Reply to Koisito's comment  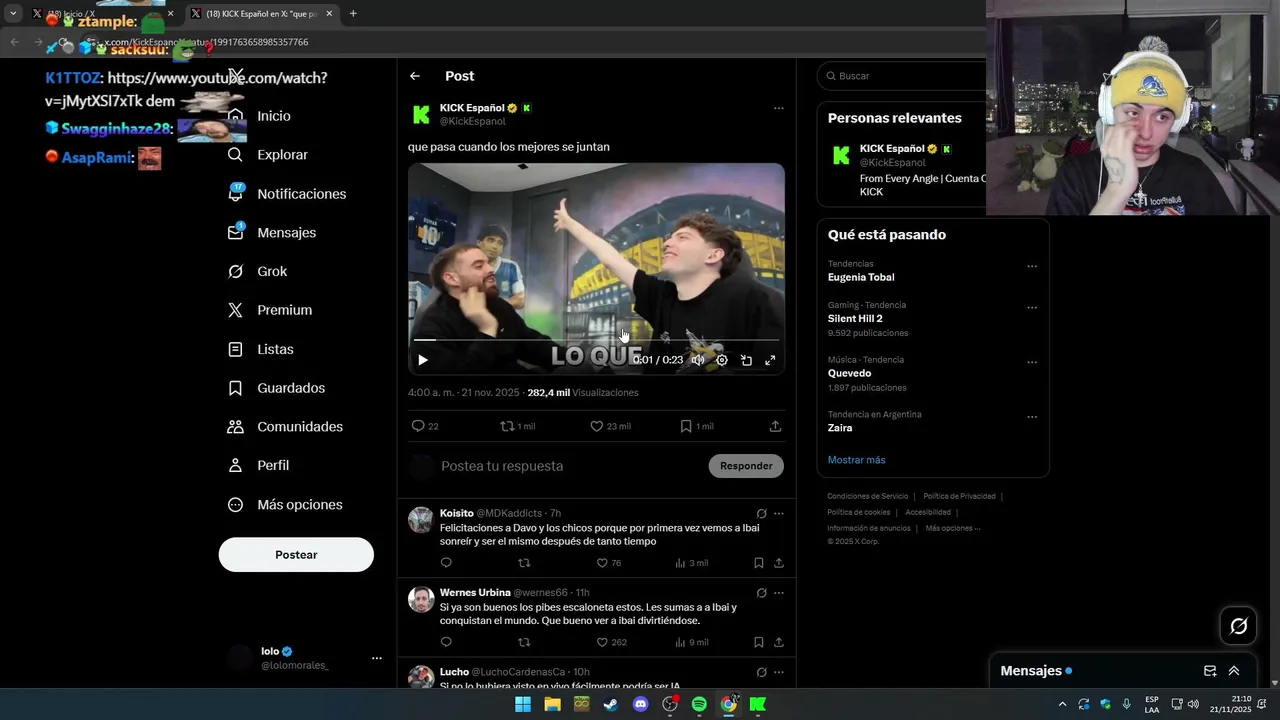point(446,563)
